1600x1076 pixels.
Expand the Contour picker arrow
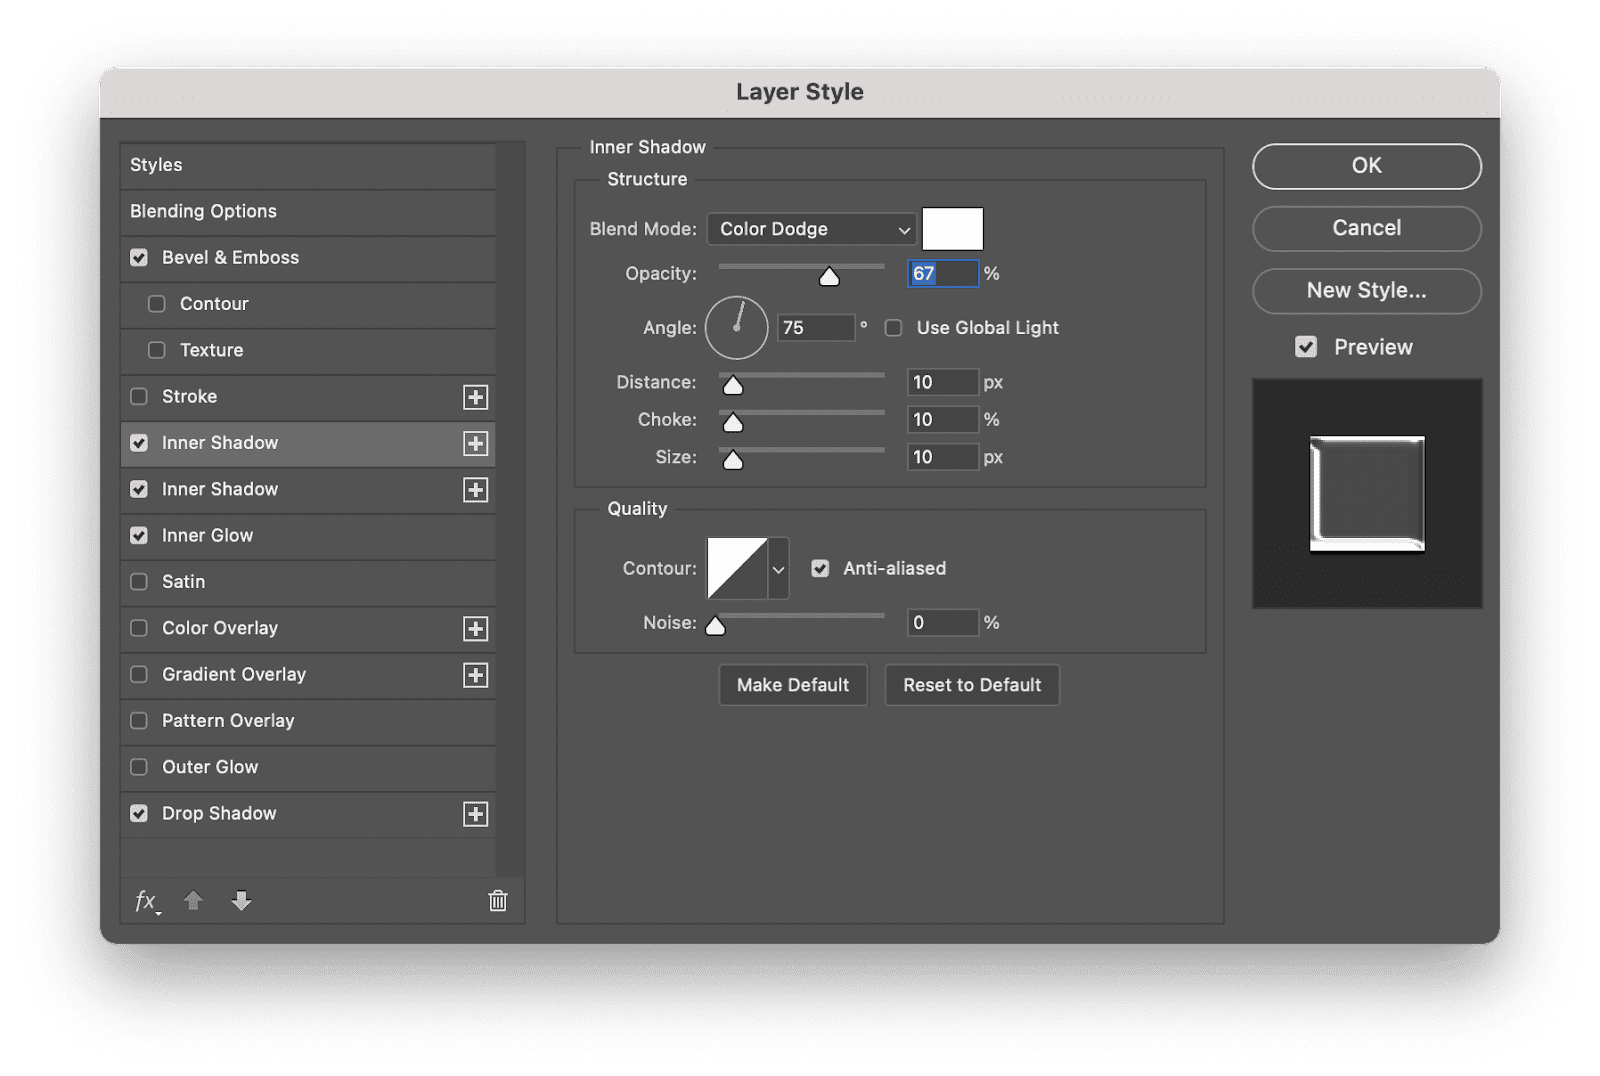[x=778, y=569]
